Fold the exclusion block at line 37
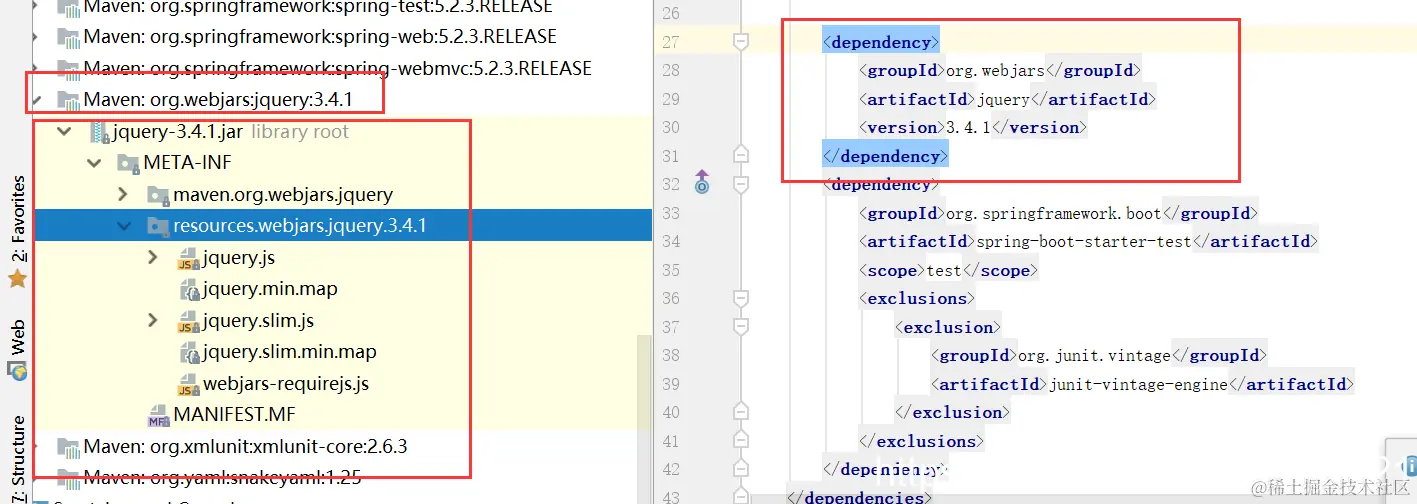This screenshot has height=504, width=1417. pyautogui.click(x=740, y=327)
